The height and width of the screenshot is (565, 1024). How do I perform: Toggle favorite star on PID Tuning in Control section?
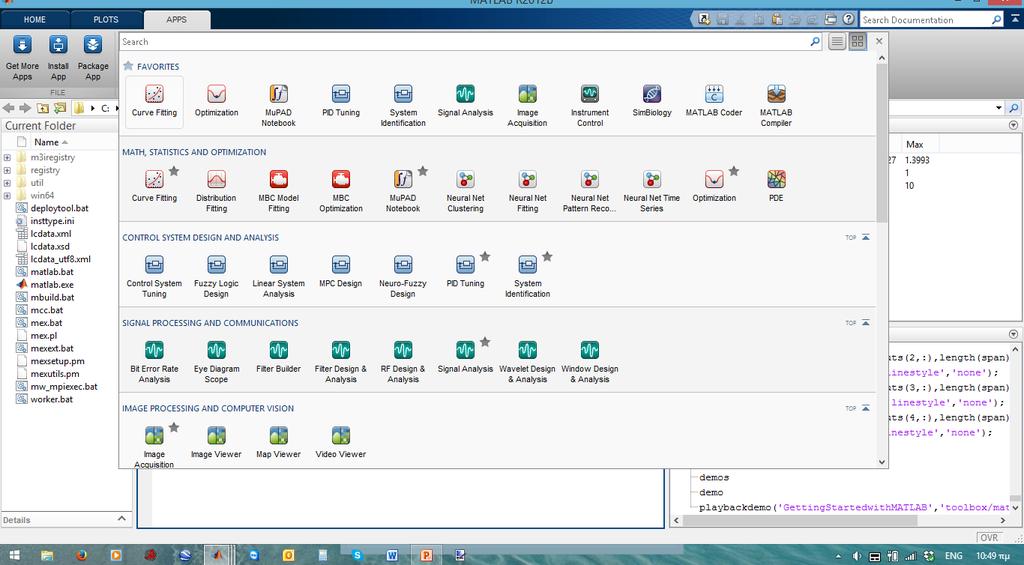pos(485,257)
